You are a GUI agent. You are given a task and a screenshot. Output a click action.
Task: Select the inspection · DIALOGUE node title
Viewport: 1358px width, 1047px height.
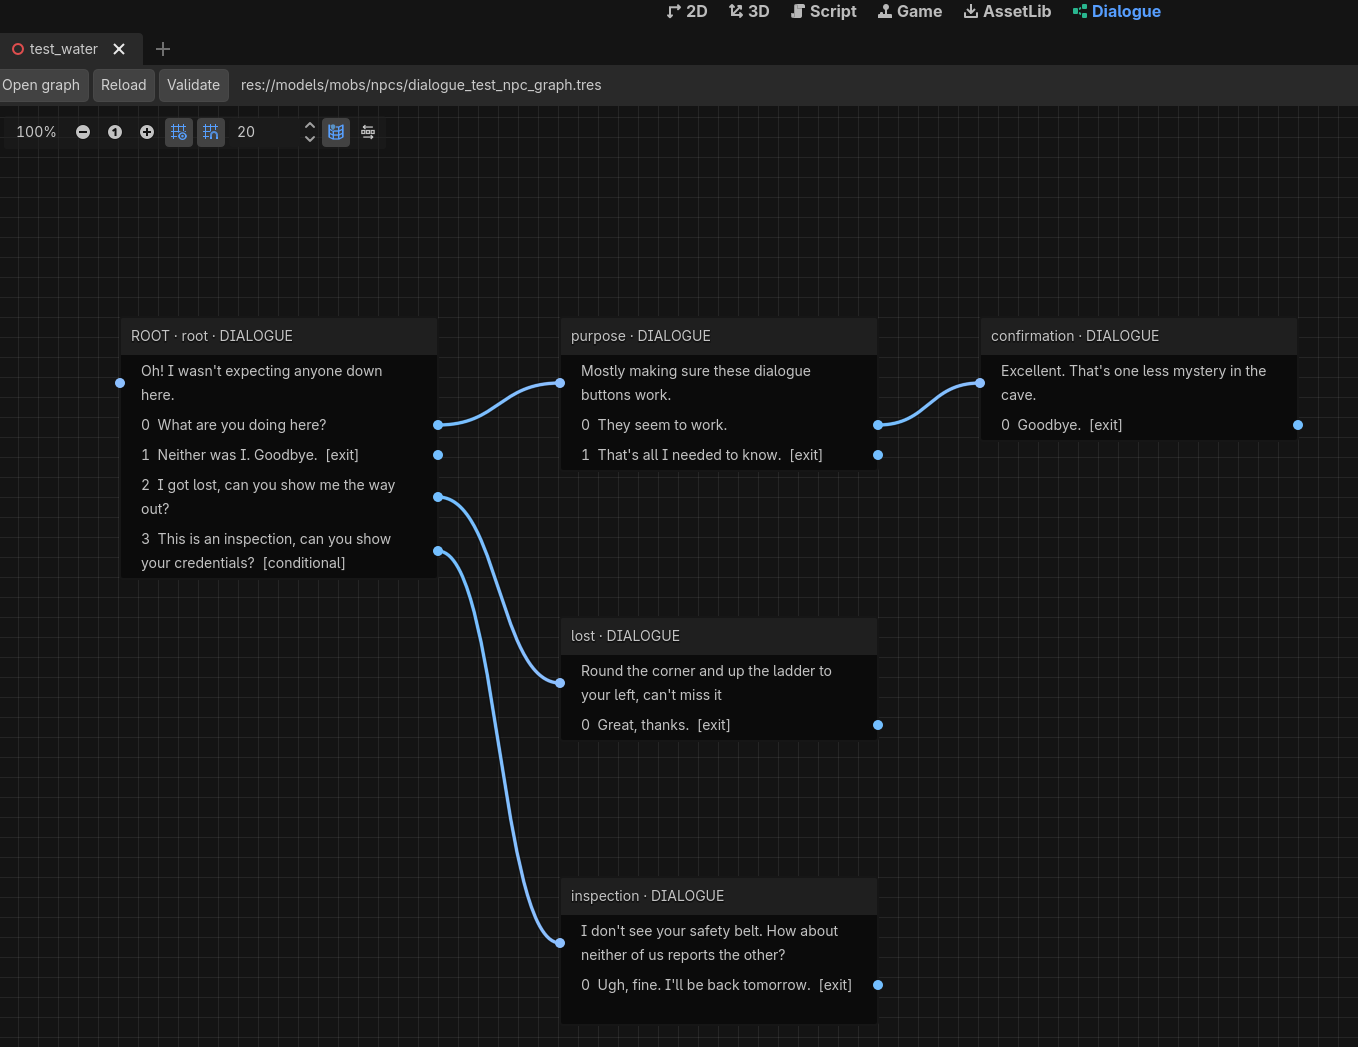point(647,896)
